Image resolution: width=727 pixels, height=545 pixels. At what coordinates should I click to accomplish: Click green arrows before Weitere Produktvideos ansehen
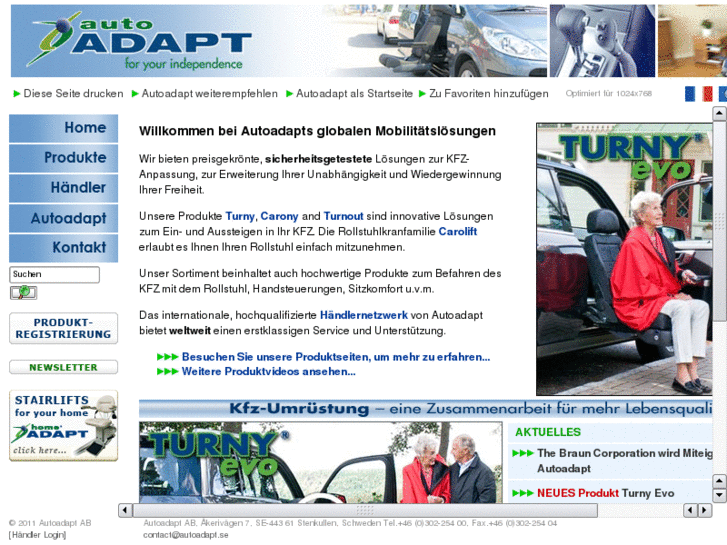(167, 372)
